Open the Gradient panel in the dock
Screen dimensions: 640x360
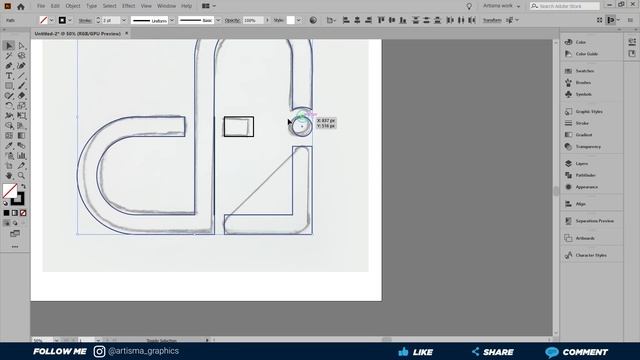tap(584, 135)
